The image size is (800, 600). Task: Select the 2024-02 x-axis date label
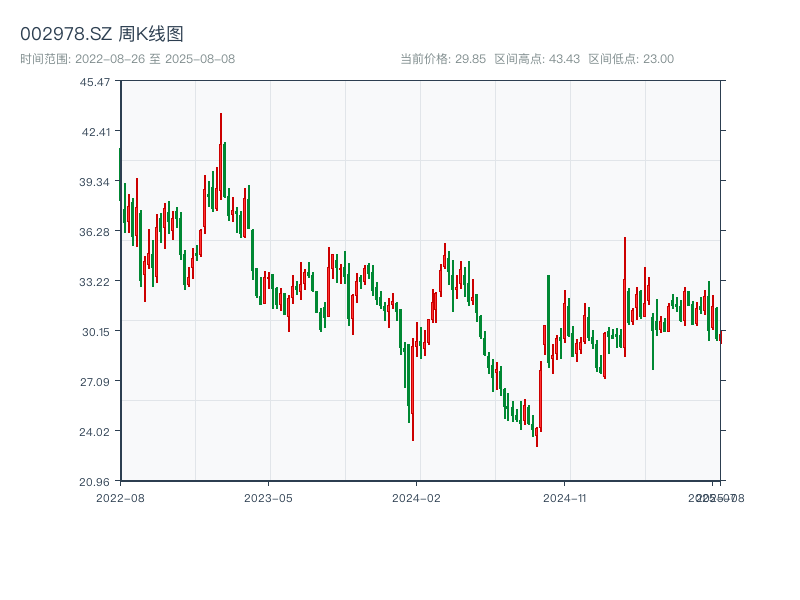(416, 497)
